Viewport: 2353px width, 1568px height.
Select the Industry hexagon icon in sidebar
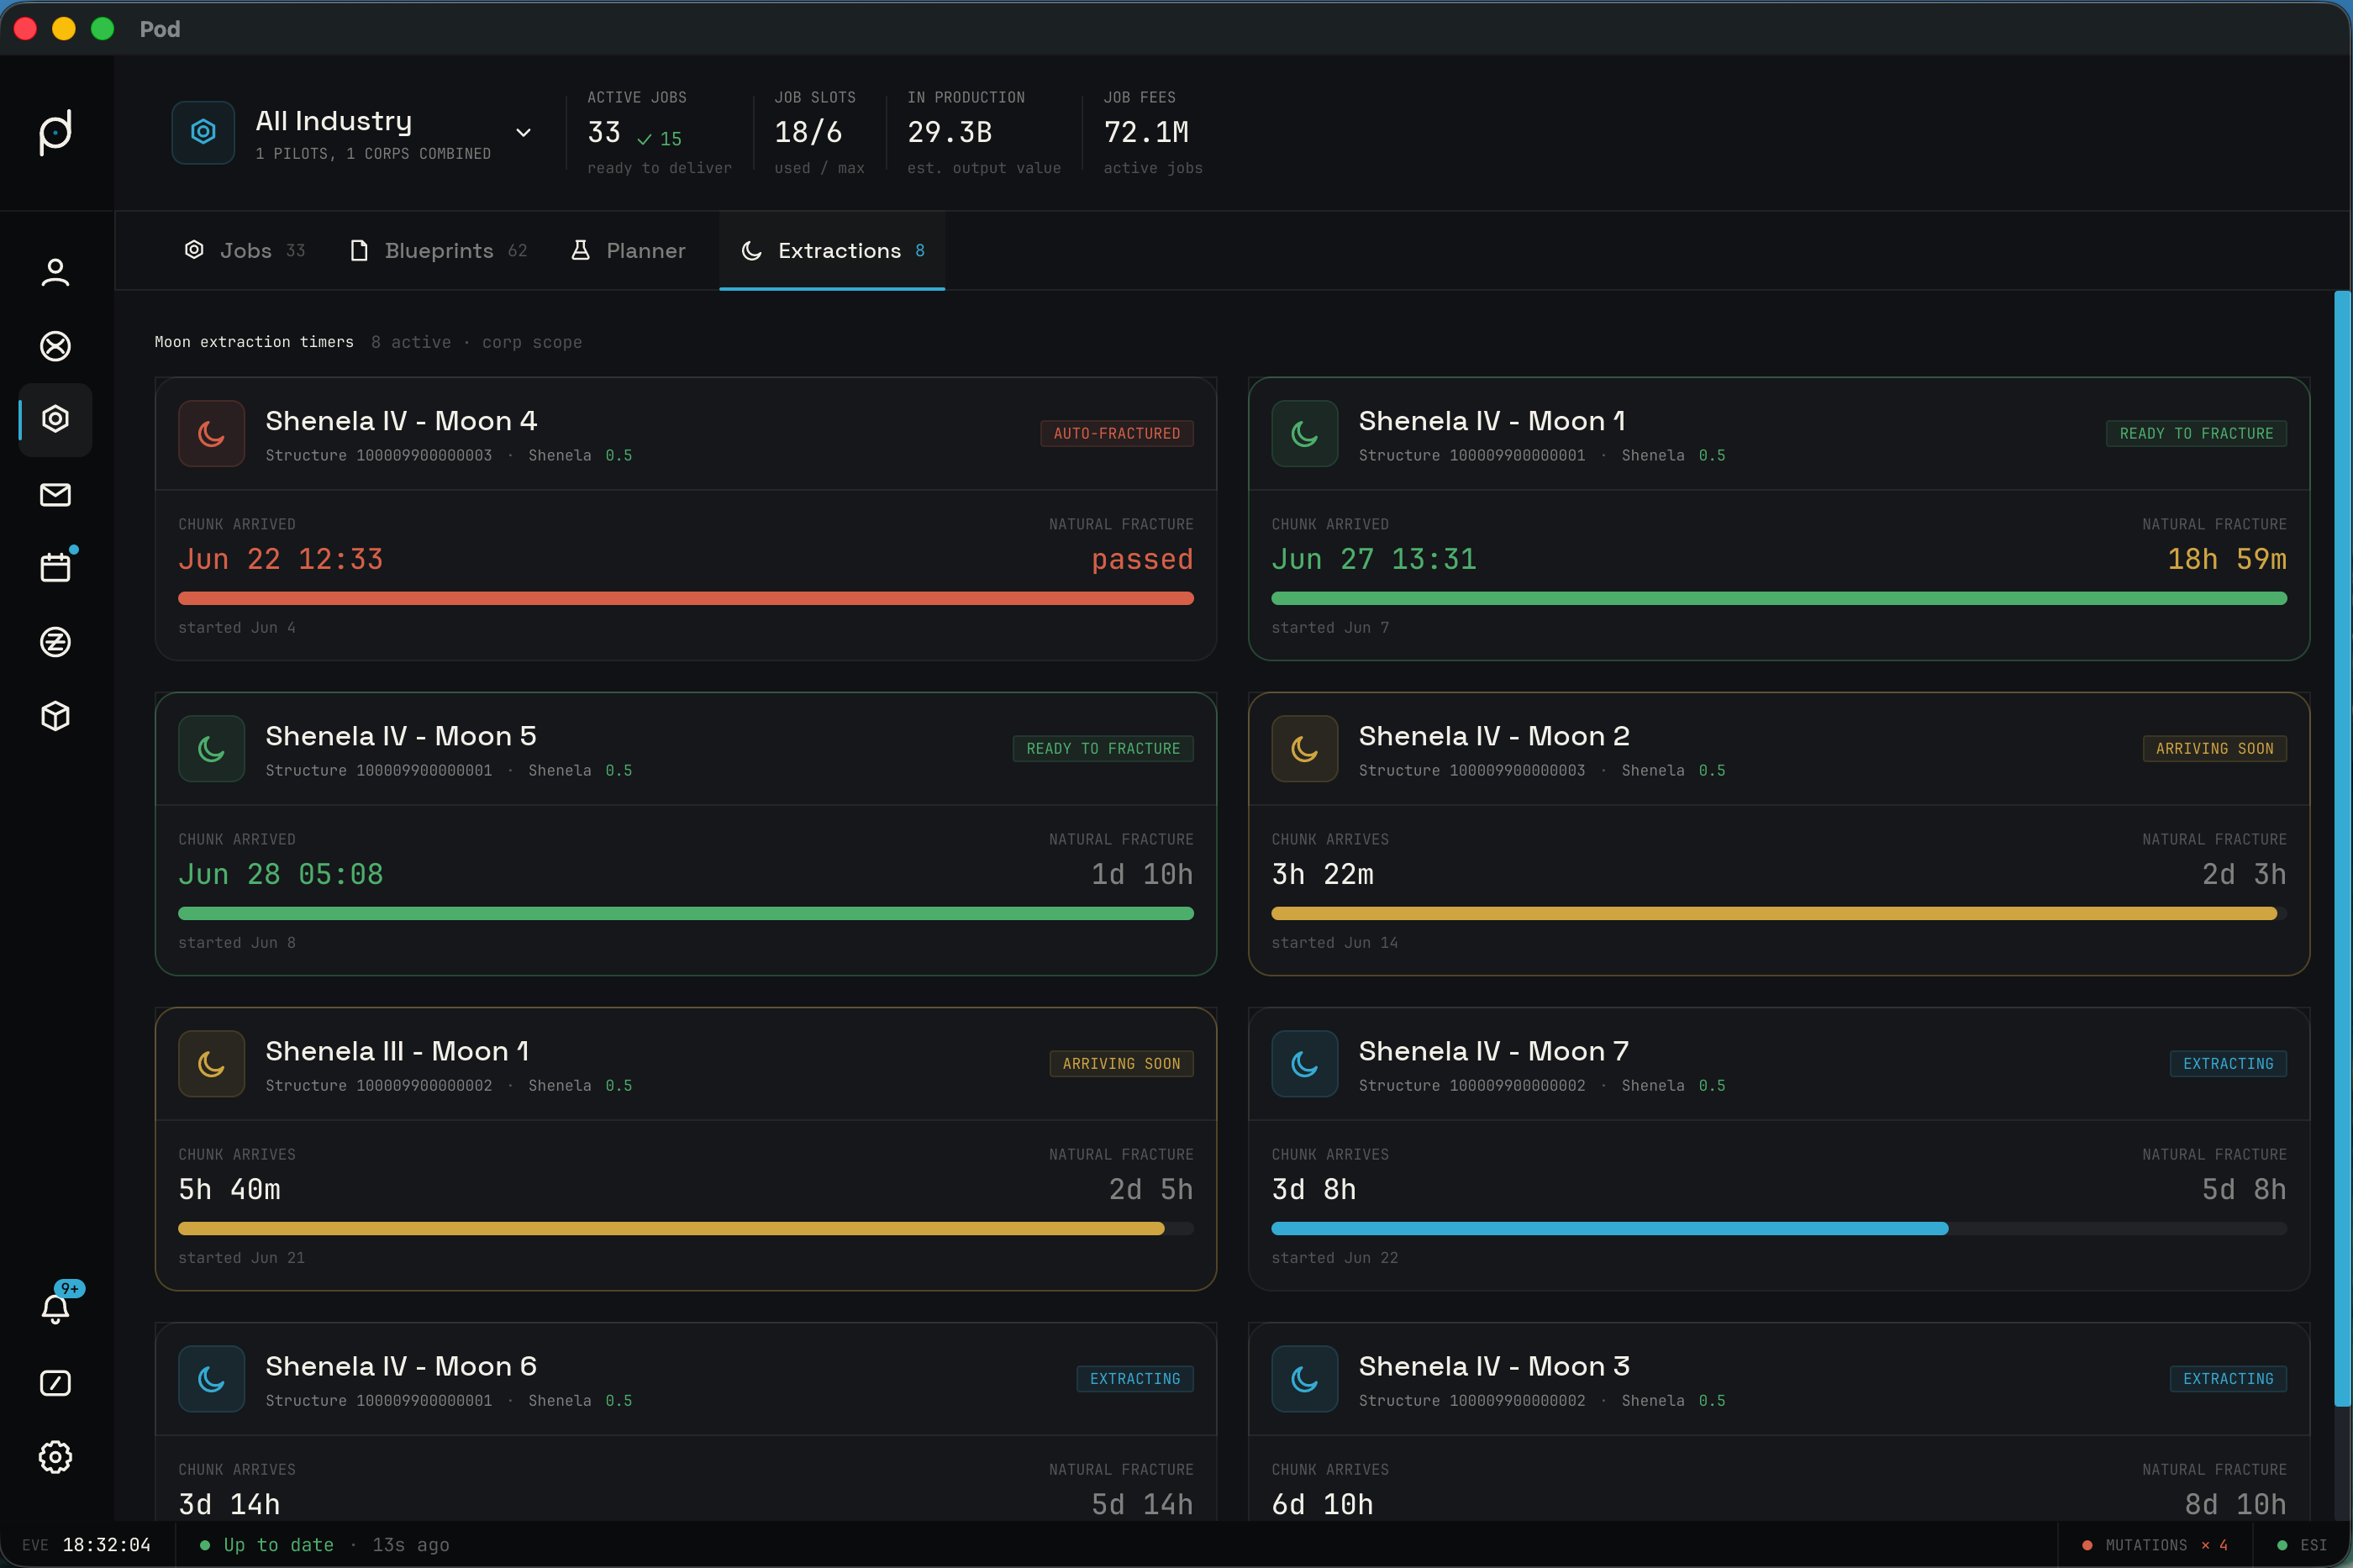pyautogui.click(x=55, y=419)
